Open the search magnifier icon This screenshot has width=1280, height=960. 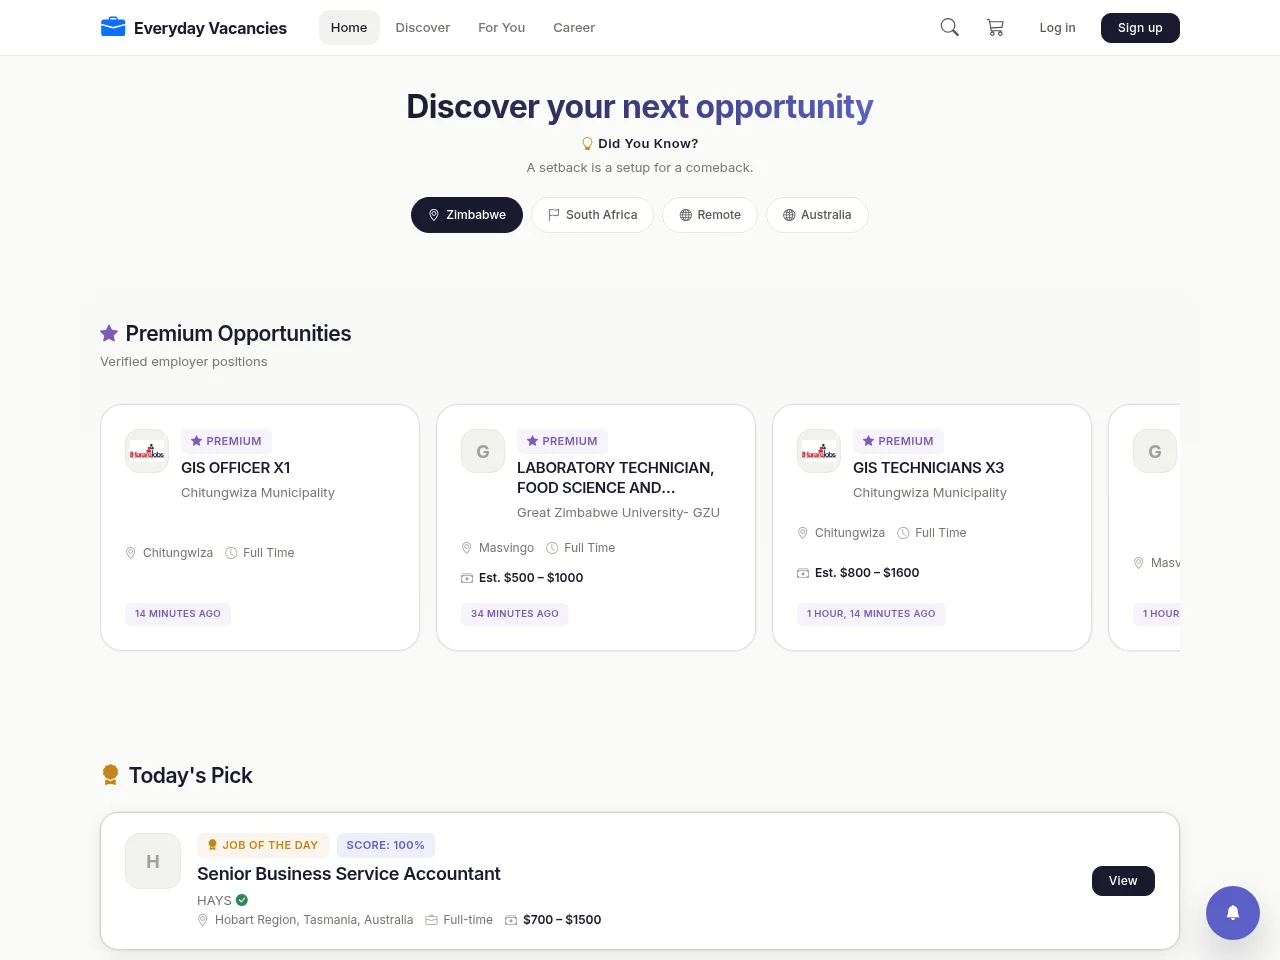click(x=950, y=27)
